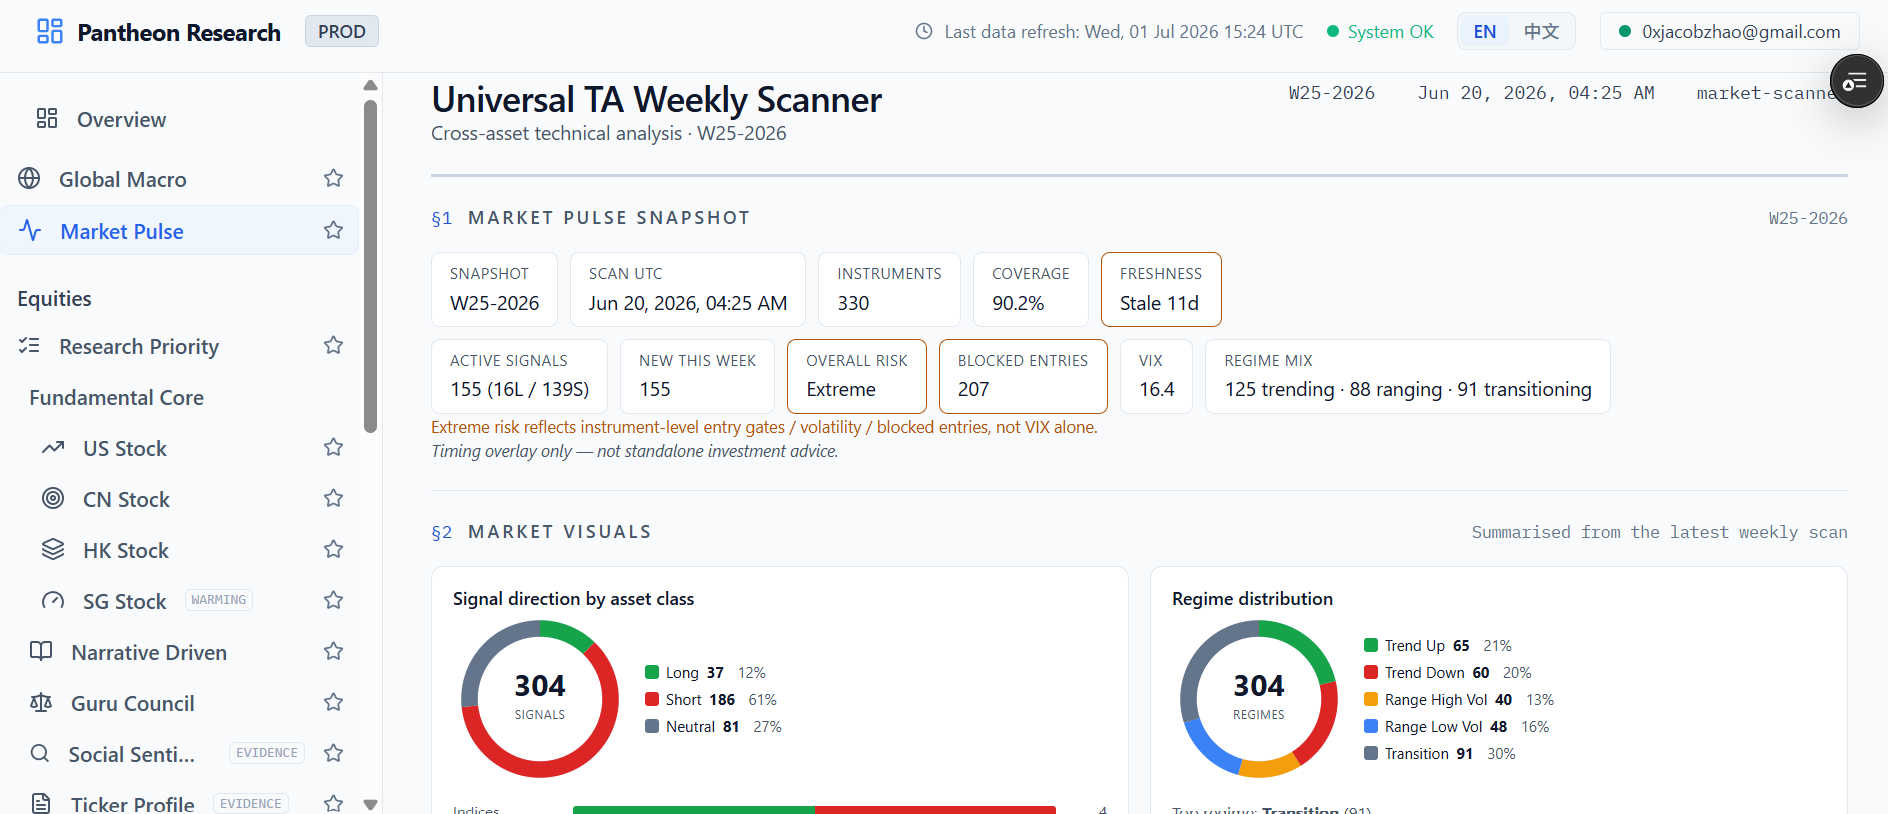Click the Market Pulse activity icon
The width and height of the screenshot is (1888, 814).
point(30,231)
